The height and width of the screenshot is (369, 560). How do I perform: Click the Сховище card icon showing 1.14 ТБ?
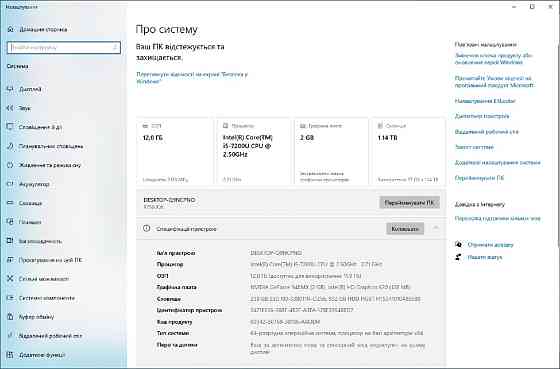tap(380, 126)
